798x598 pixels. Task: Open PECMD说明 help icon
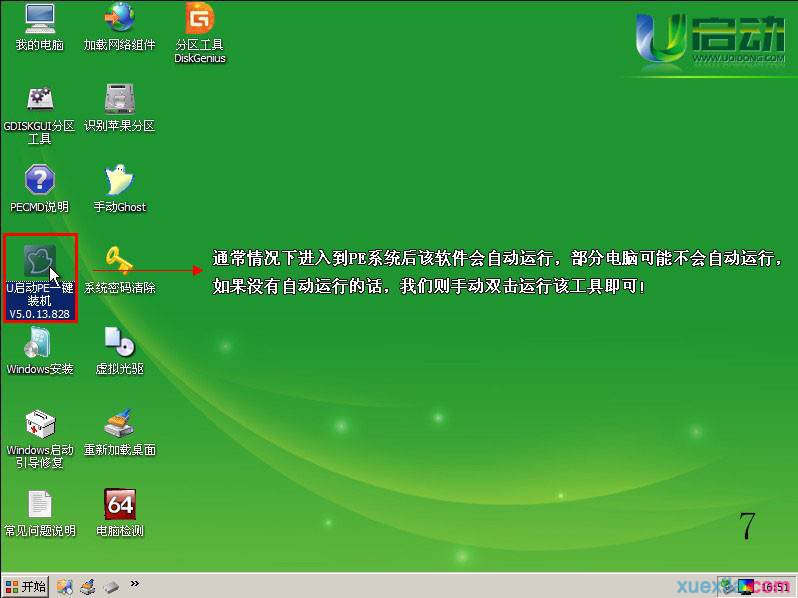(39, 180)
